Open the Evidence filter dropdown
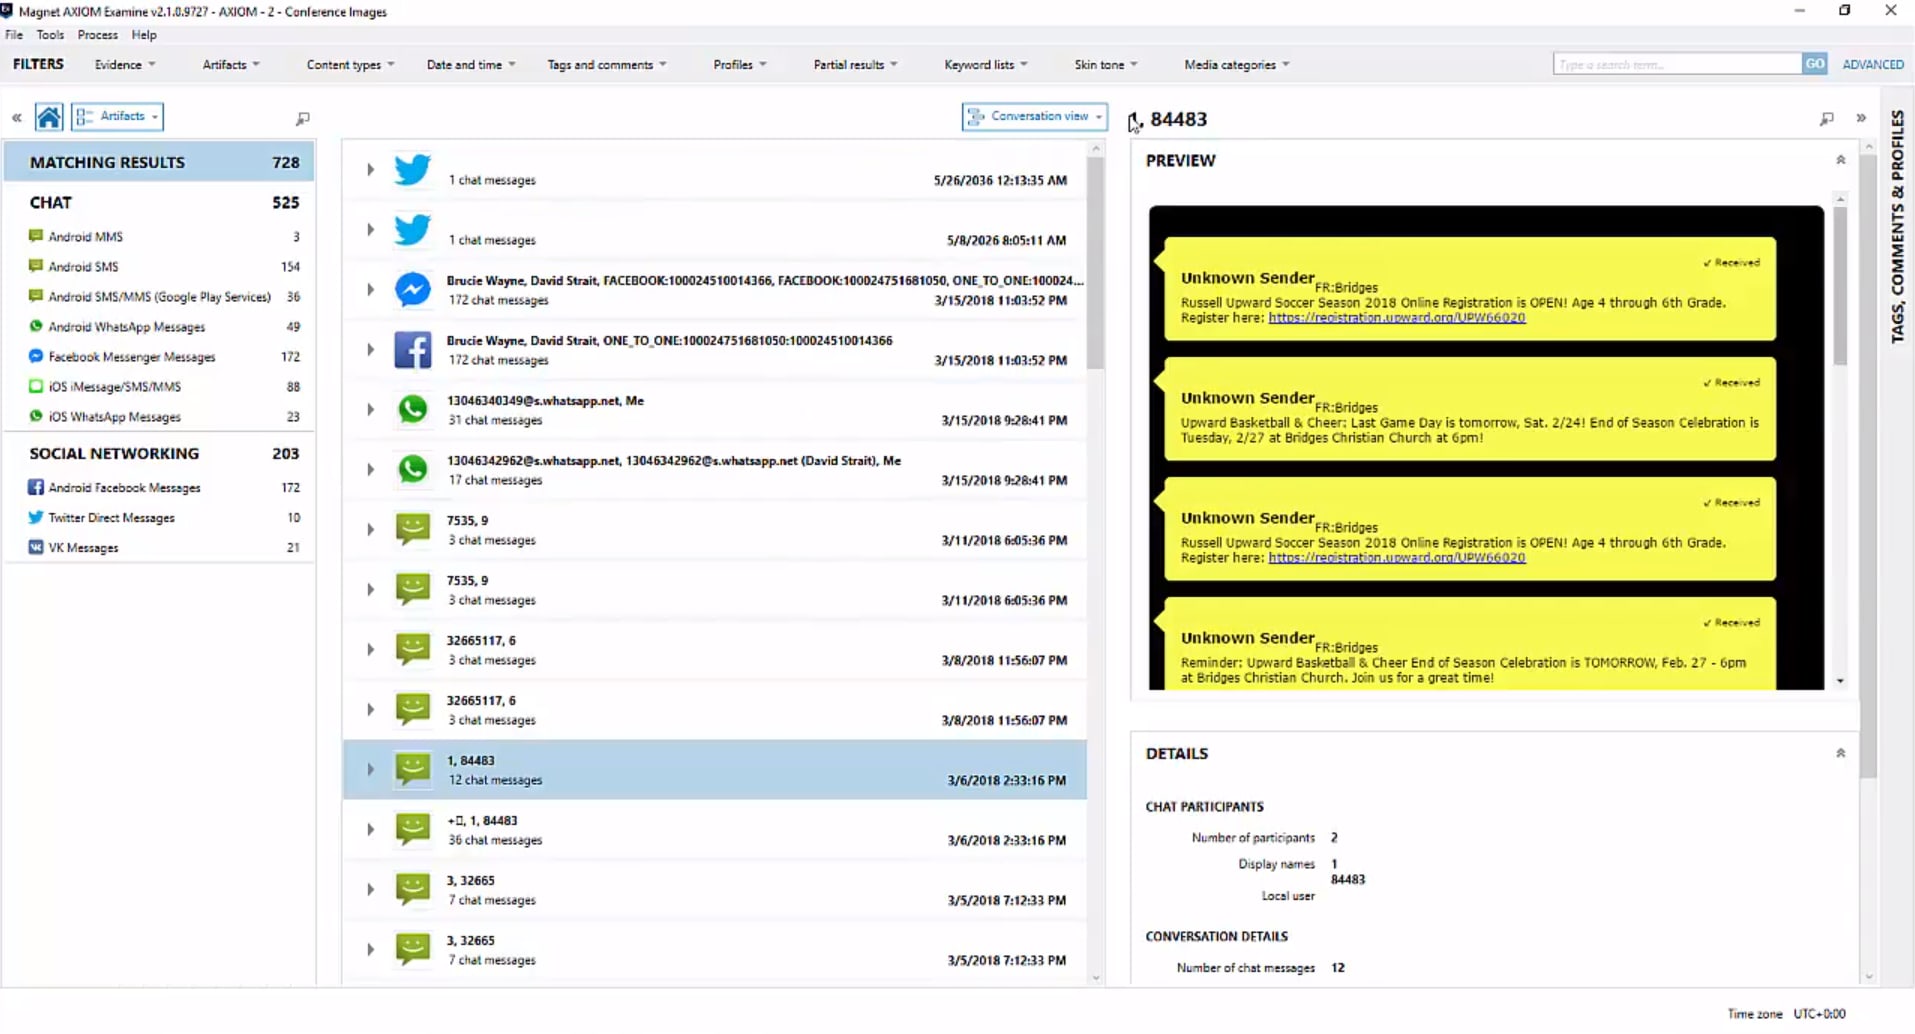1915x1034 pixels. [x=123, y=64]
